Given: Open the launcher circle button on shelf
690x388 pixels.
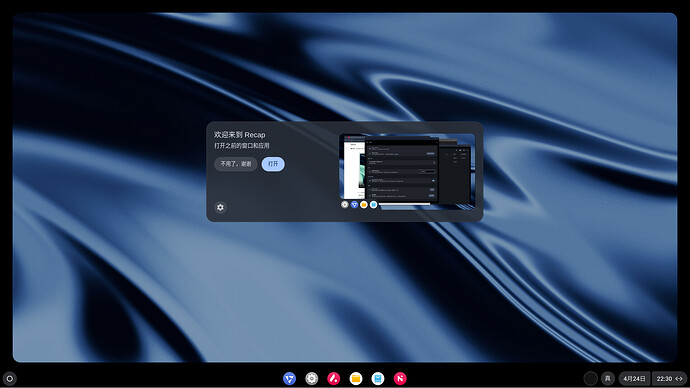Looking at the screenshot, I should pos(10,378).
